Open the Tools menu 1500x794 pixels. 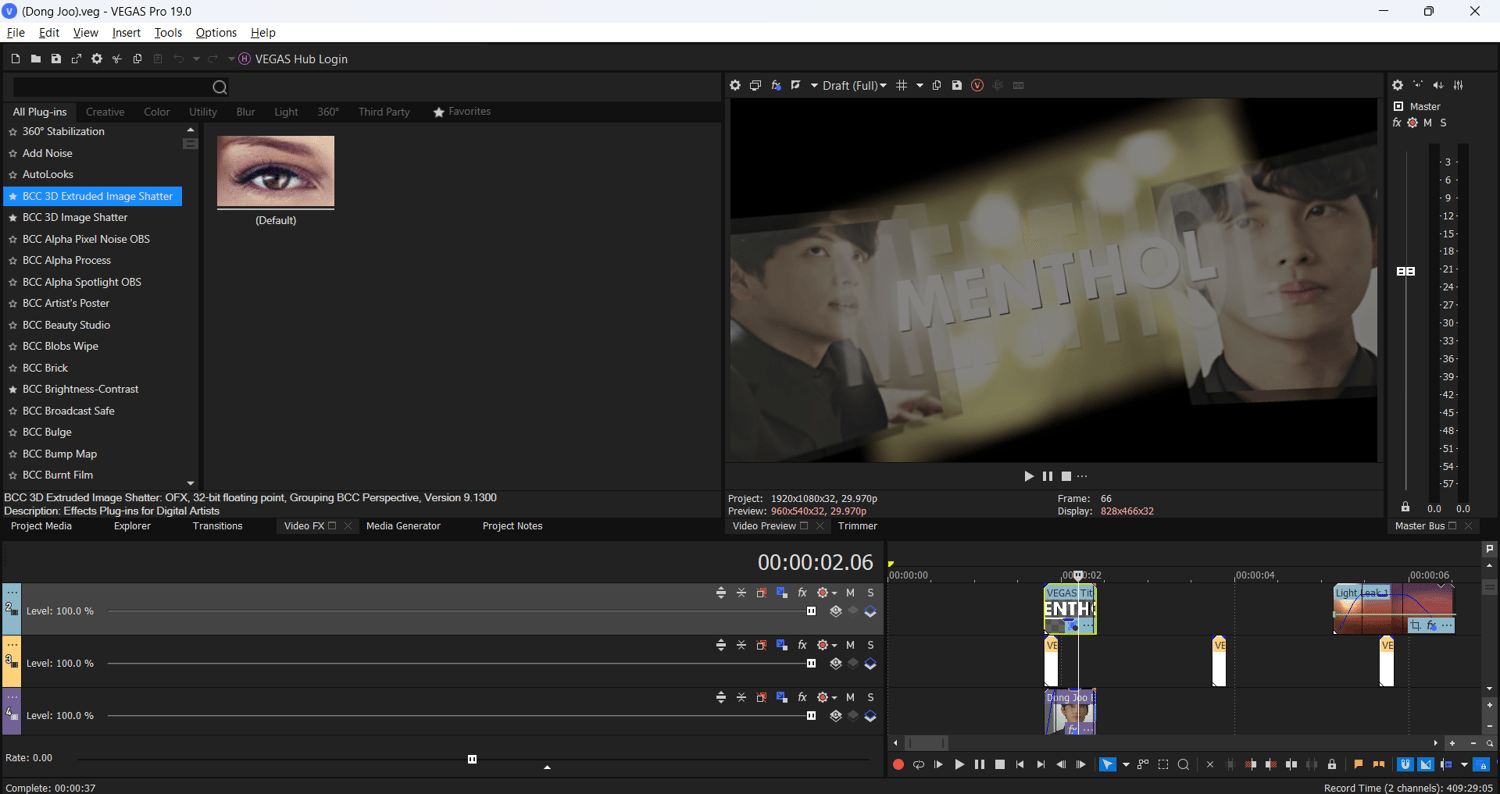[167, 33]
